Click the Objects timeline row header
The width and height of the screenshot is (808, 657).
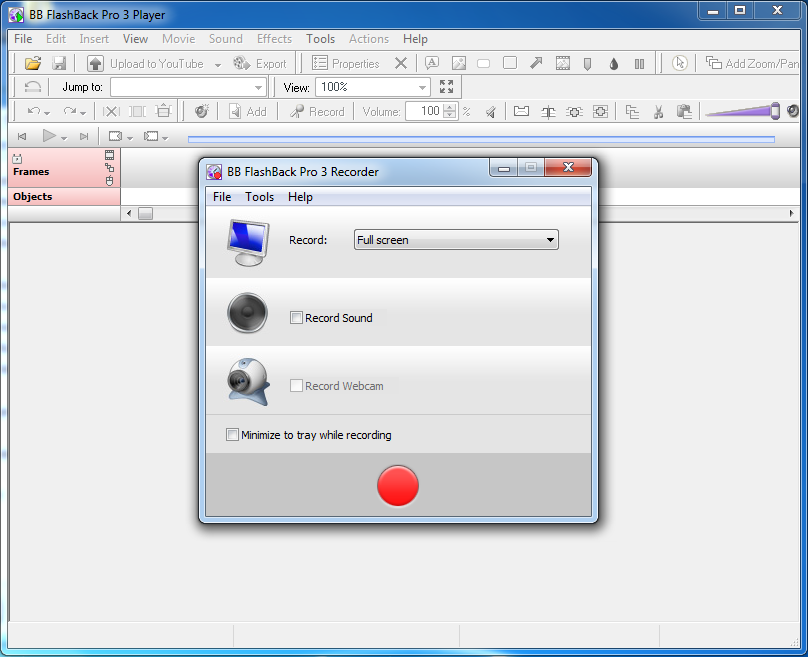tap(64, 196)
